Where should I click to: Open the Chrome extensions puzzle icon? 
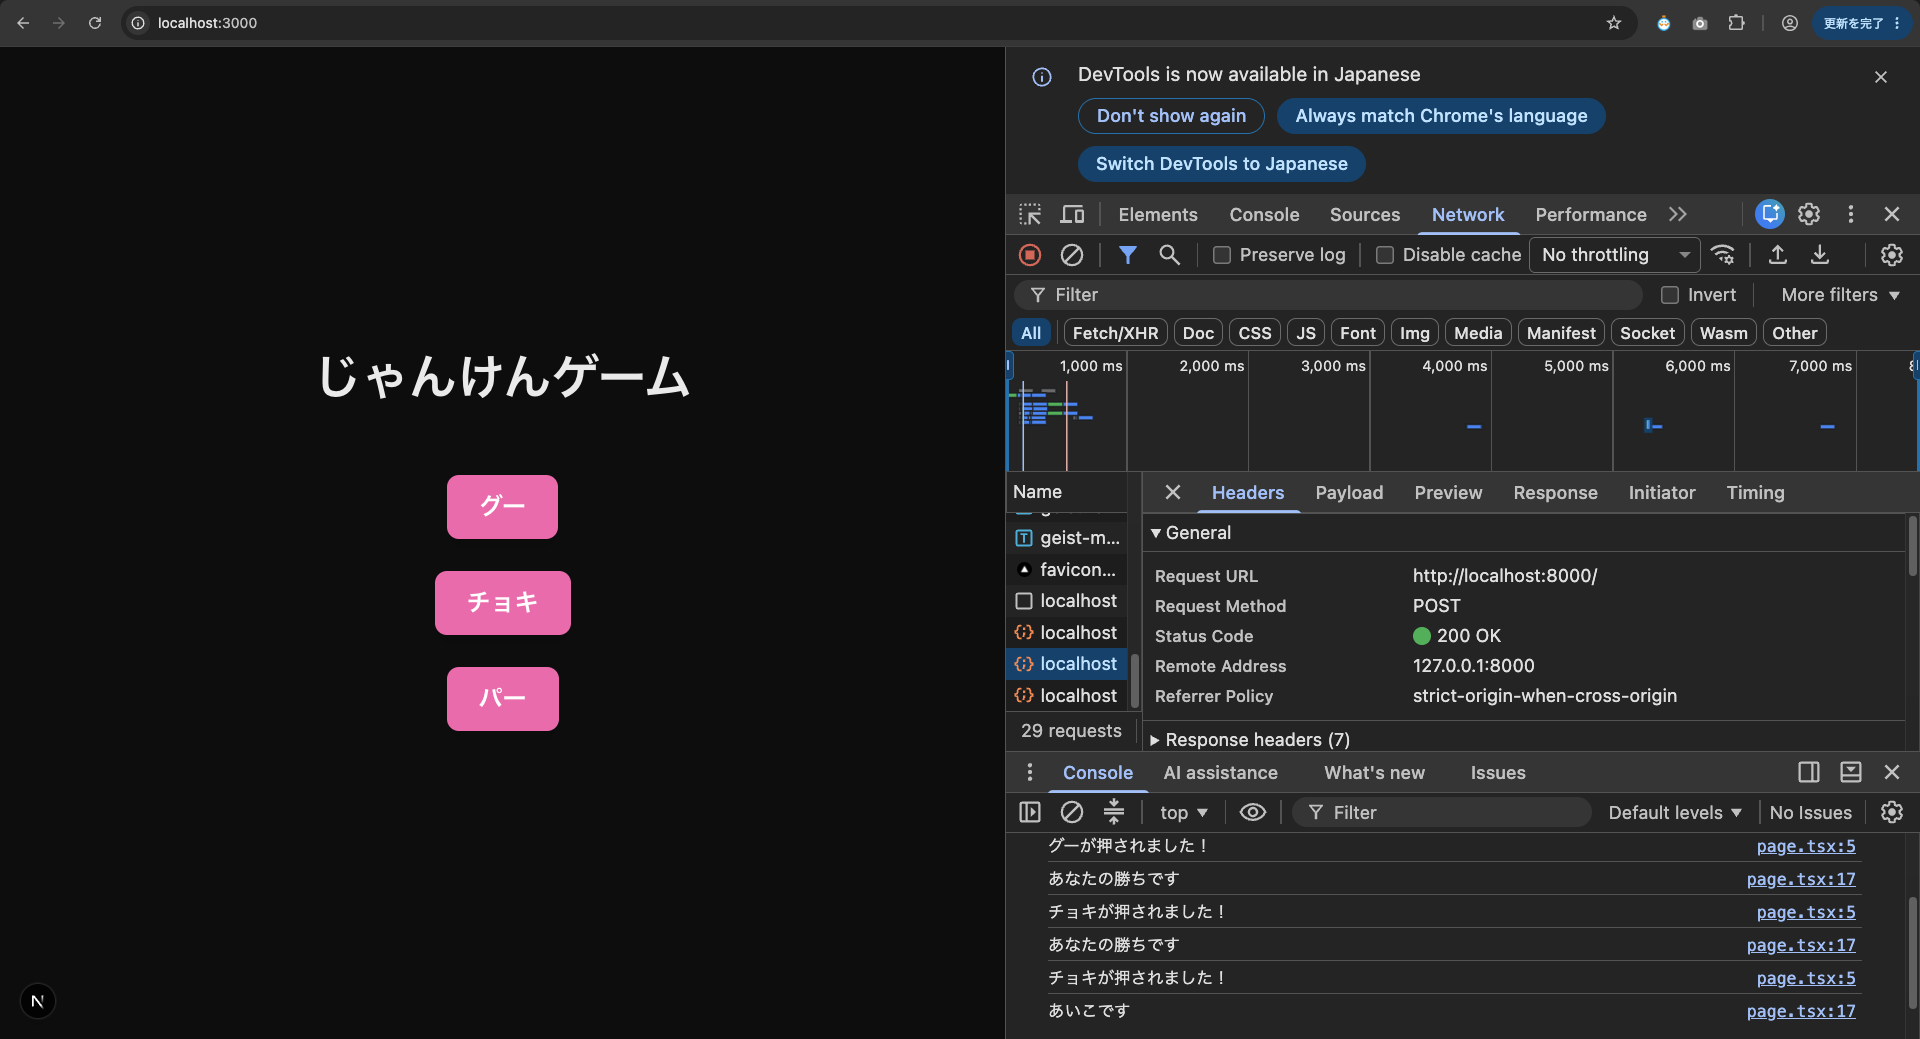(x=1737, y=23)
